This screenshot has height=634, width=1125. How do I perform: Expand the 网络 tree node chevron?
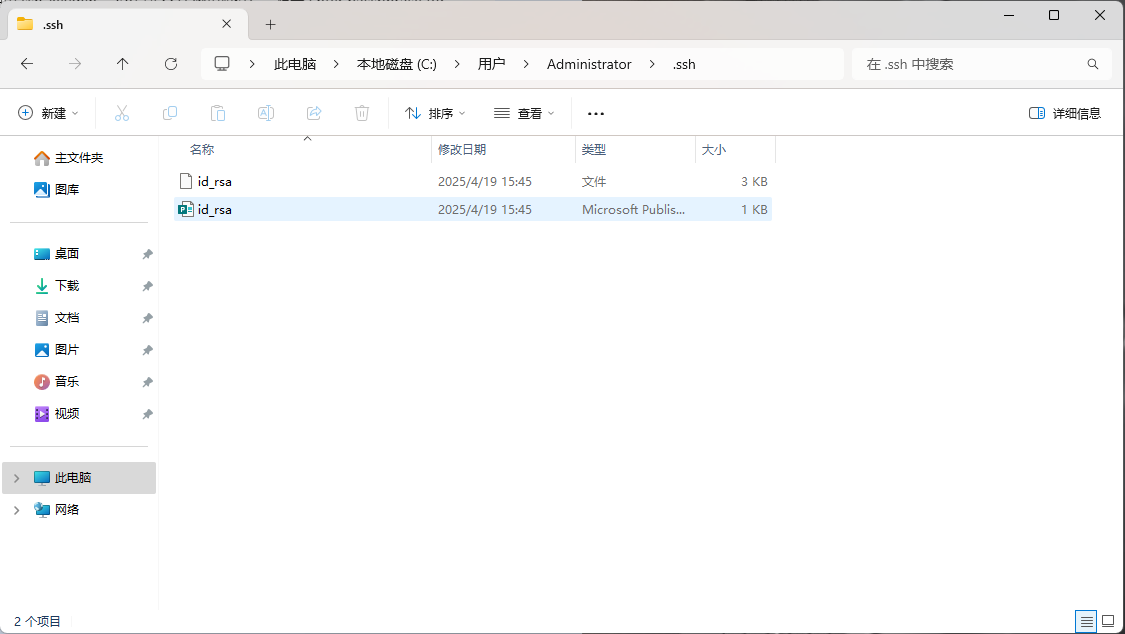(17, 510)
